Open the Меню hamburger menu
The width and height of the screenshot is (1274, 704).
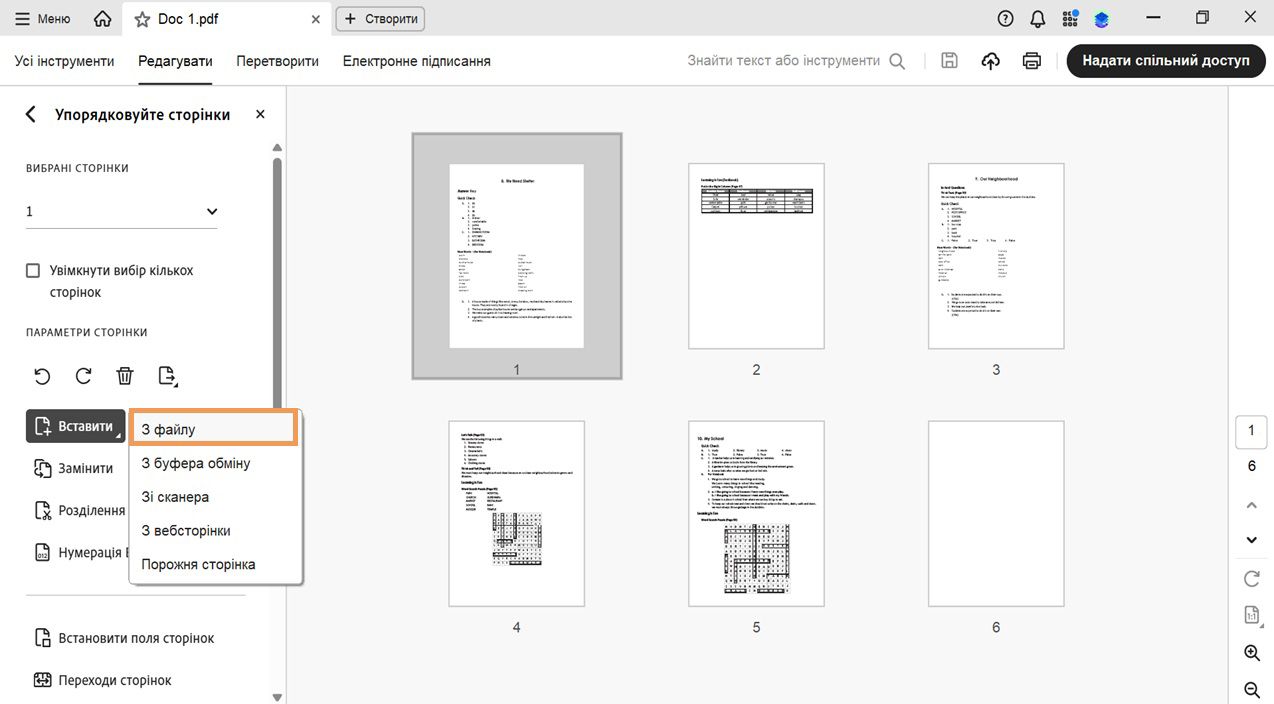(x=42, y=18)
